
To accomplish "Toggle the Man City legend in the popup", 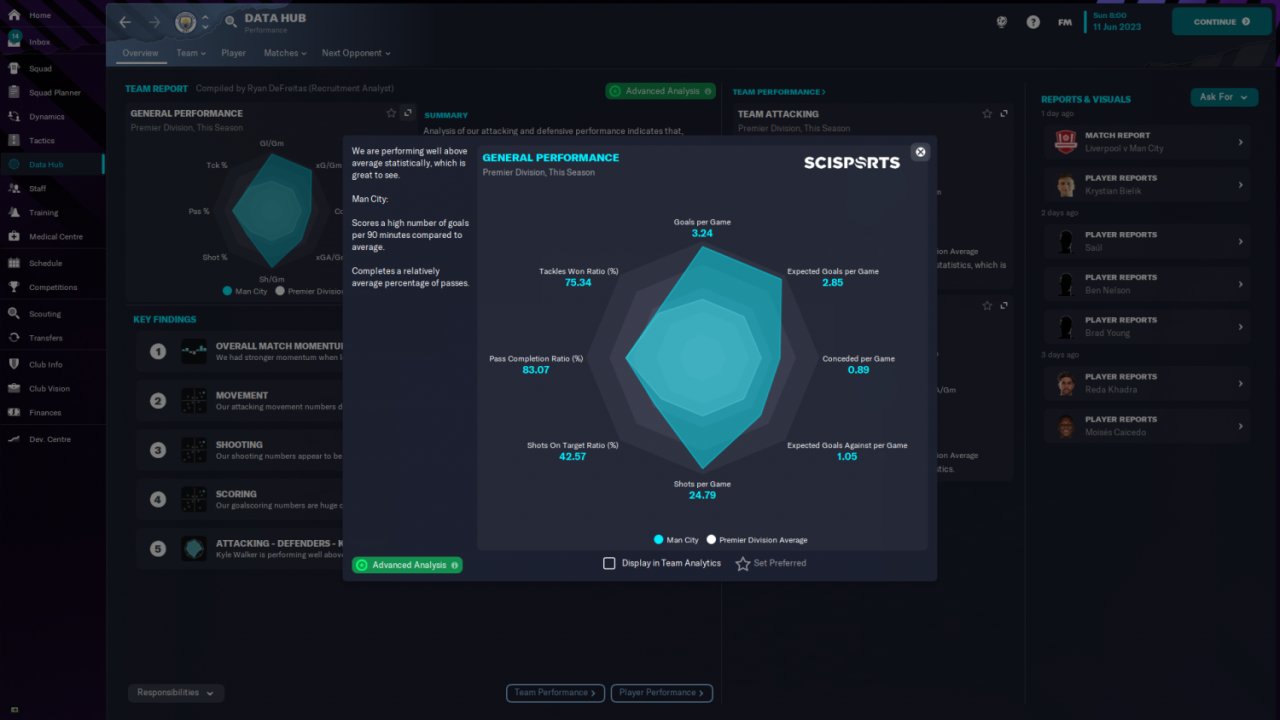I will click(x=677, y=540).
